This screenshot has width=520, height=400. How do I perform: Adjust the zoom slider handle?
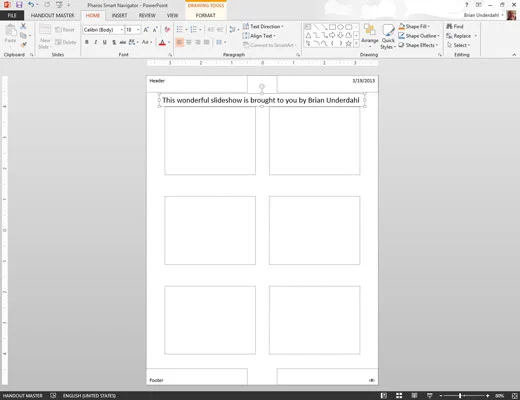point(460,396)
